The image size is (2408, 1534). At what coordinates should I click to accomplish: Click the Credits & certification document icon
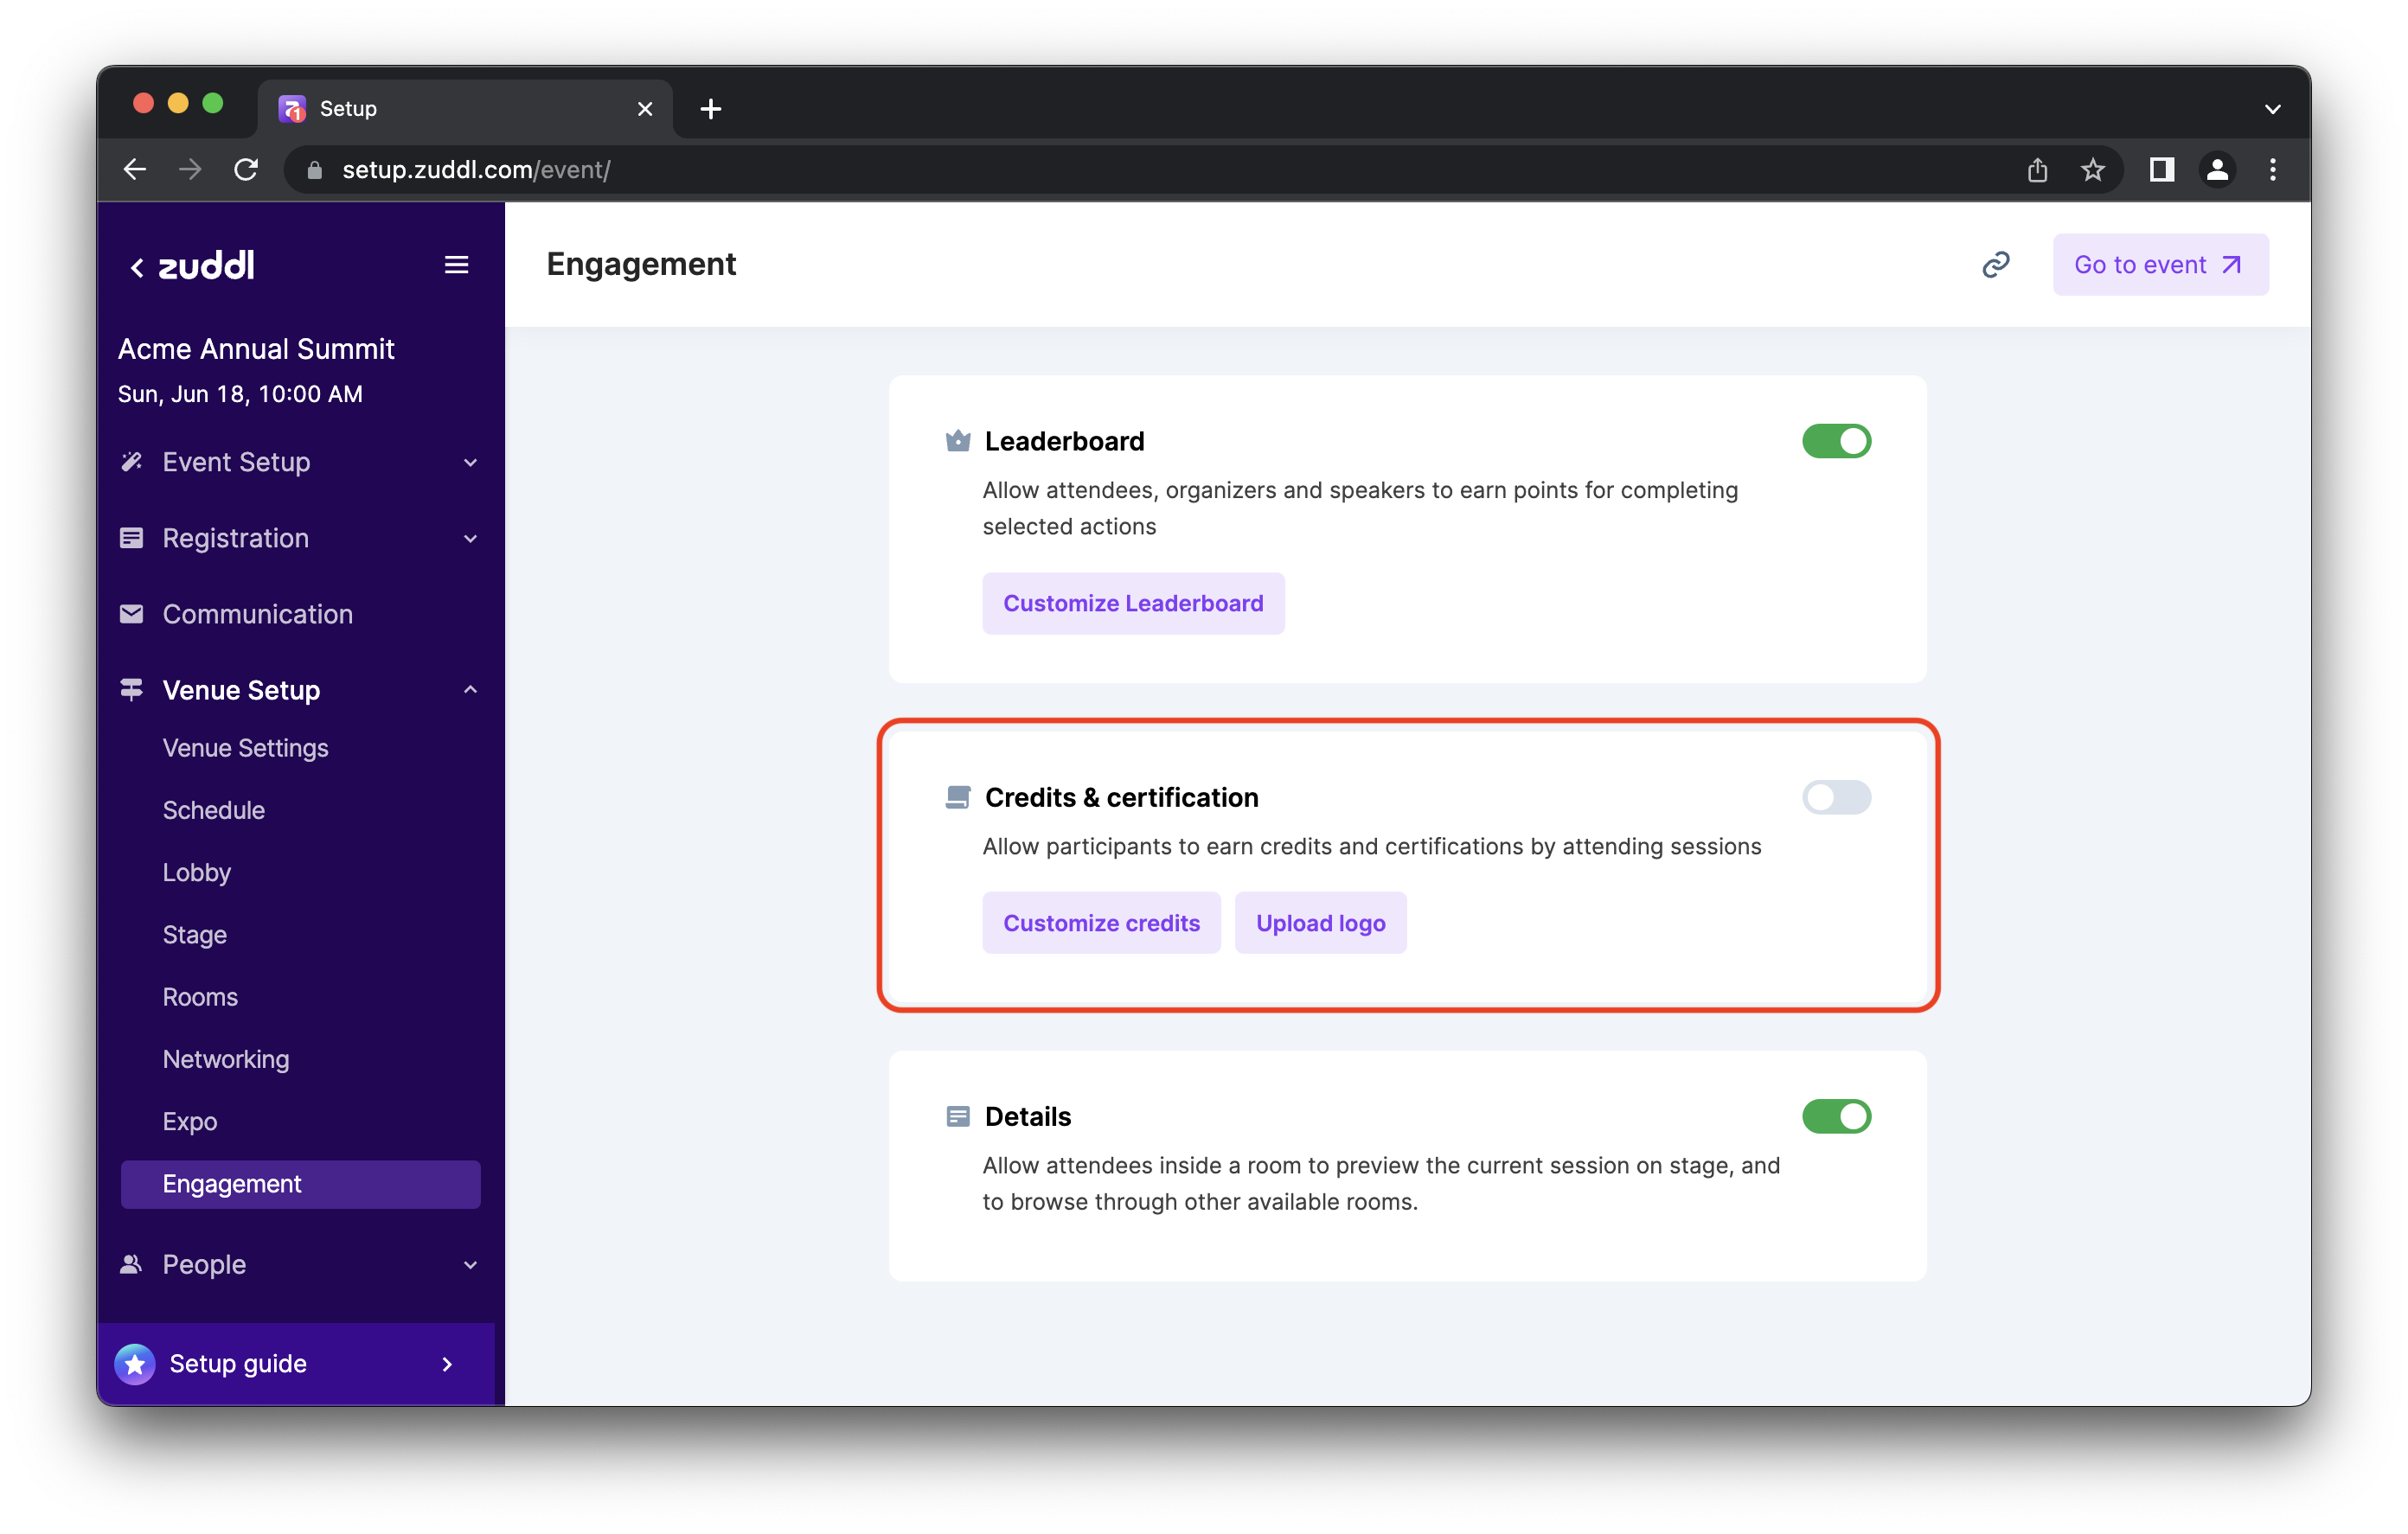coord(955,797)
